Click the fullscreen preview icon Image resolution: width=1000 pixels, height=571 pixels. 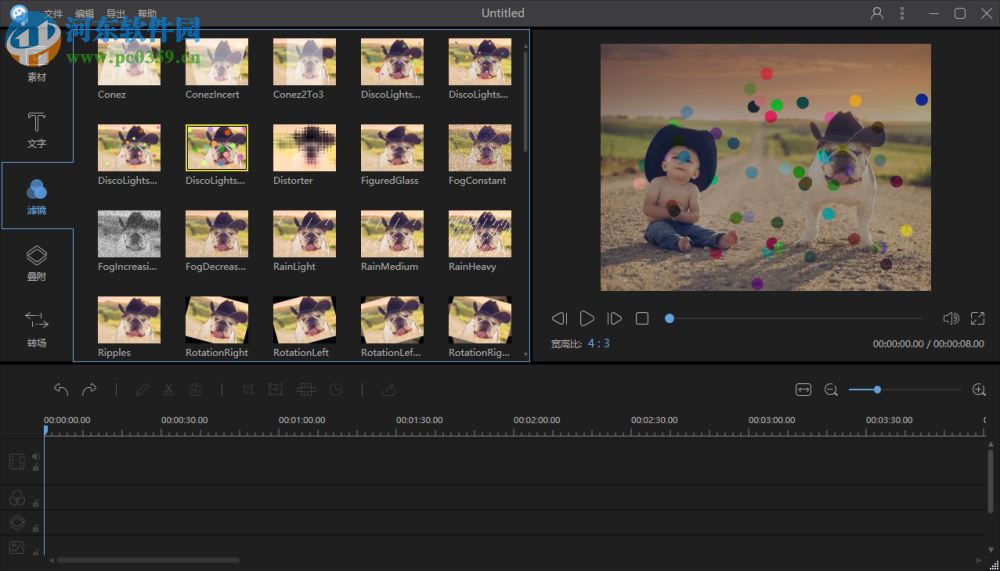click(978, 319)
